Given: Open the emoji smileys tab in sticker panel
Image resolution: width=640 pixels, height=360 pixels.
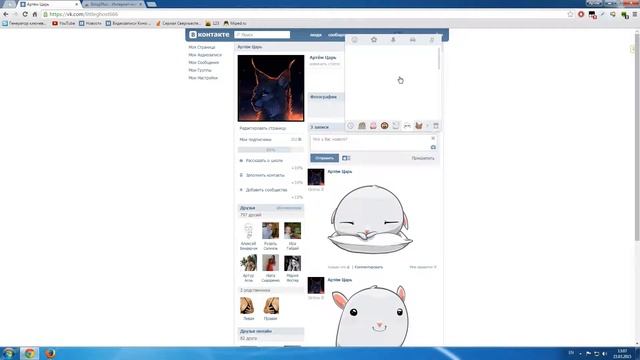Looking at the screenshot, I should coord(354,40).
